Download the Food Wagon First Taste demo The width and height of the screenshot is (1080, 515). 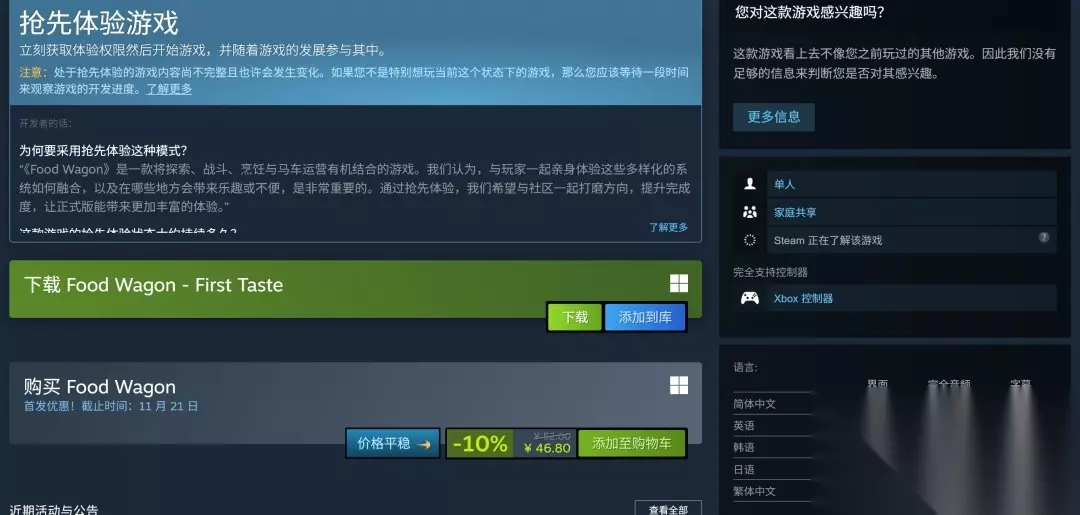(575, 317)
